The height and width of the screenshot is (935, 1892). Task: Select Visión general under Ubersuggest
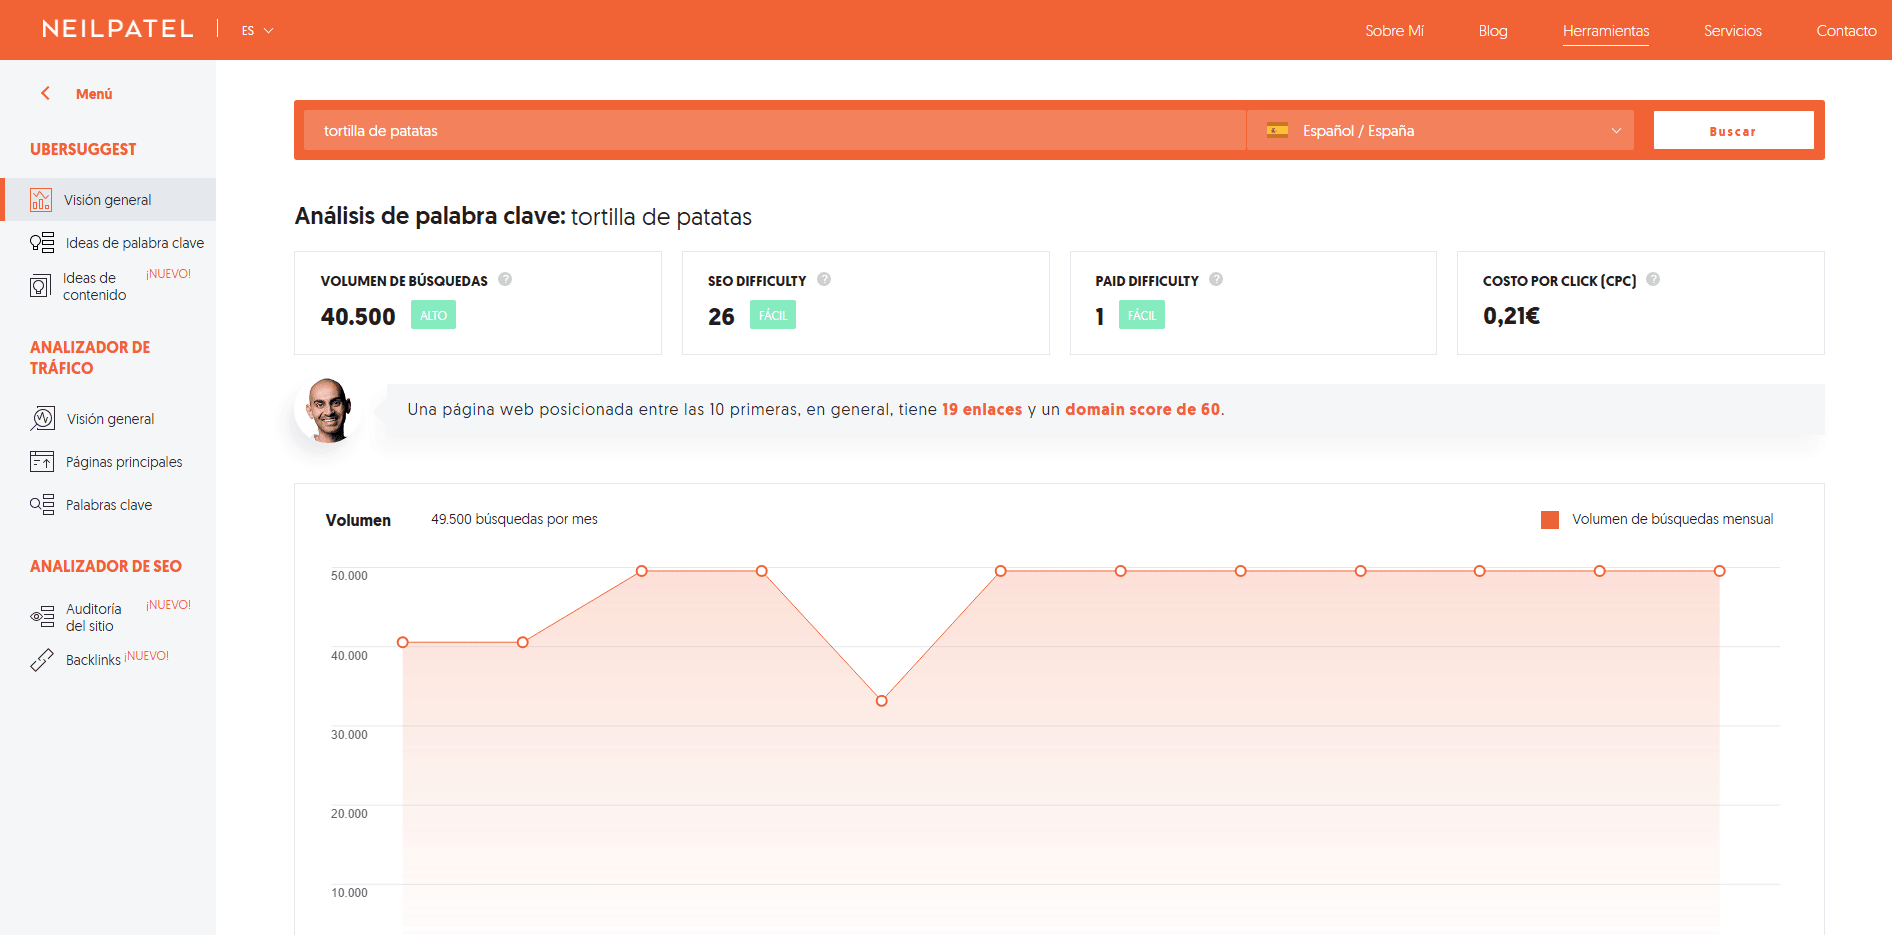pyautogui.click(x=108, y=200)
